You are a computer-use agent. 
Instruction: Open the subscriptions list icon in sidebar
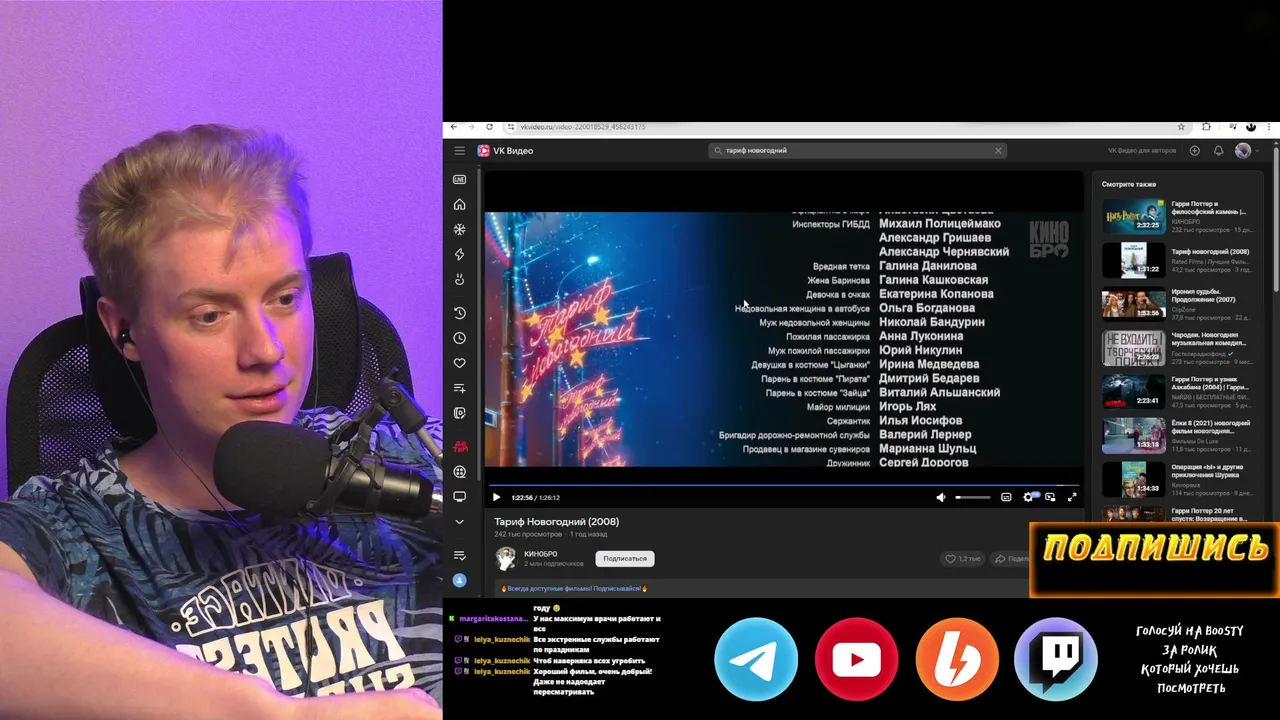pyautogui.click(x=459, y=555)
